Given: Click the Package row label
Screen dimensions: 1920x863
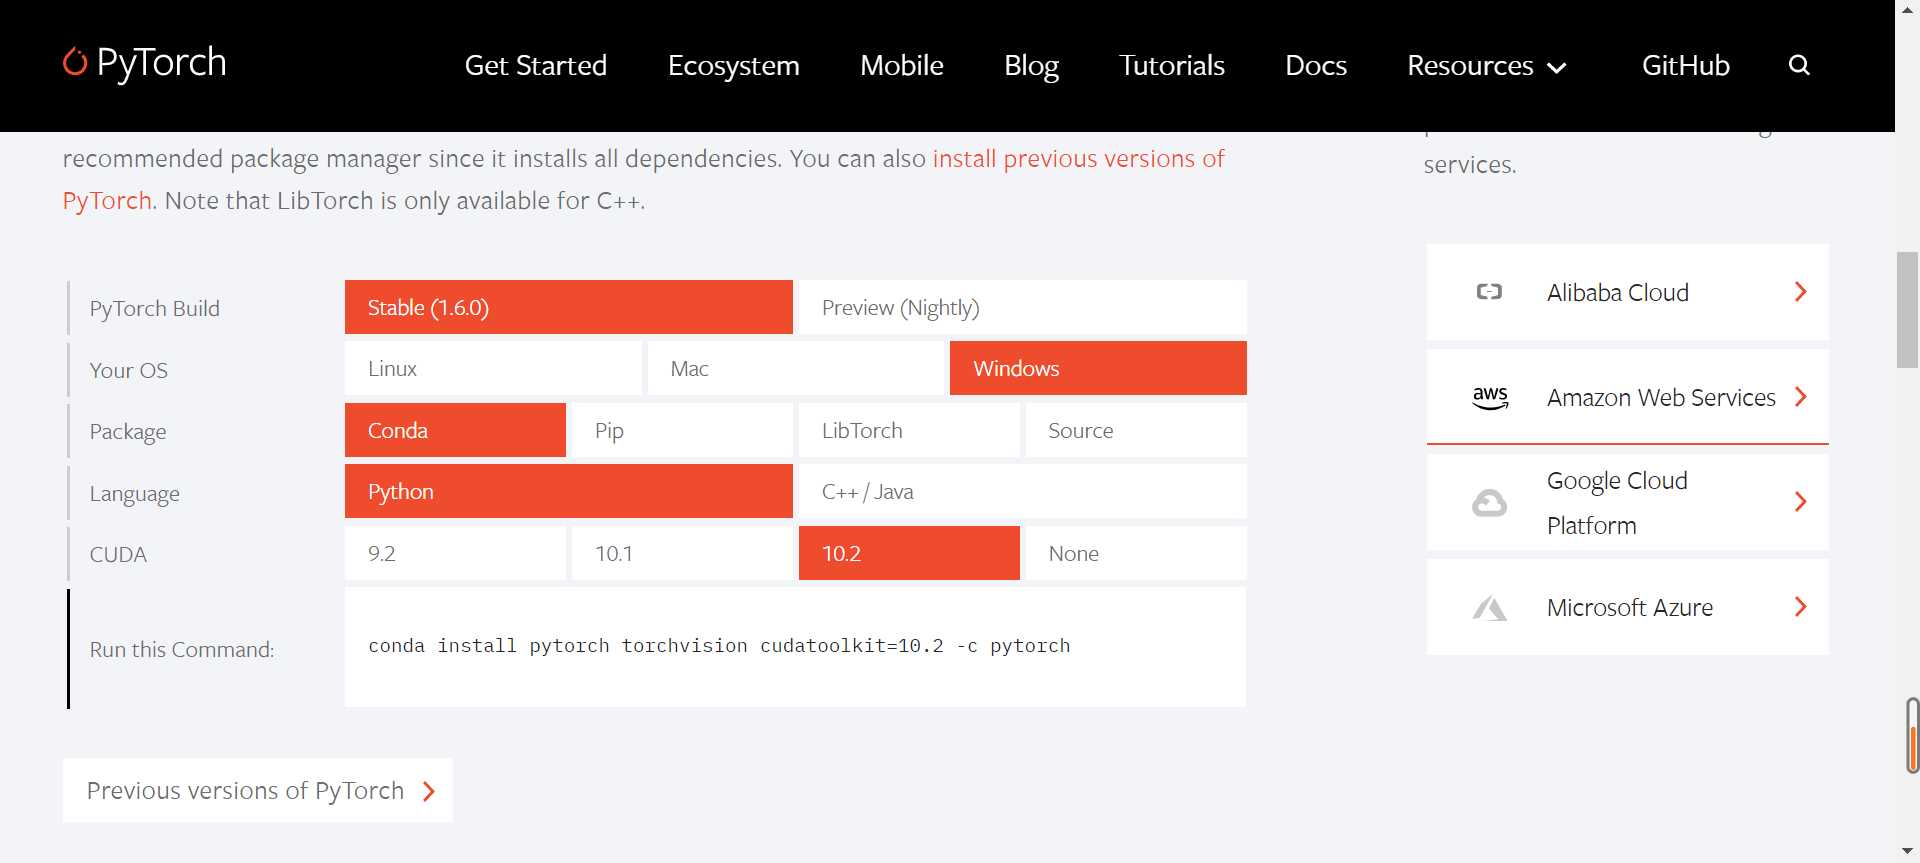Looking at the screenshot, I should 128,432.
